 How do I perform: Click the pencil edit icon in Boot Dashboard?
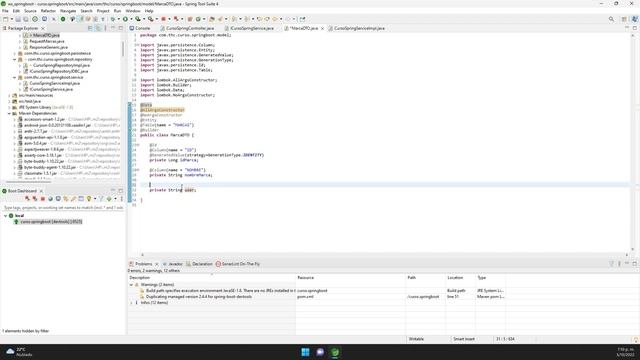(x=73, y=199)
